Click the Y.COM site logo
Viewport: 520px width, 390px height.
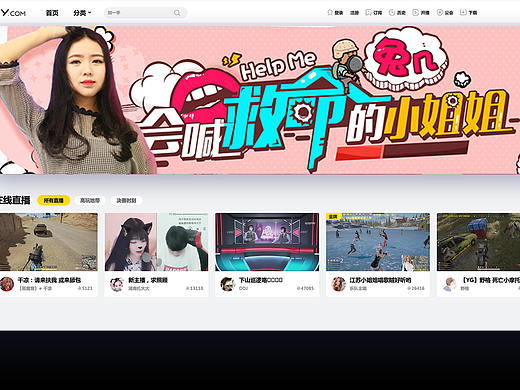click(x=13, y=13)
